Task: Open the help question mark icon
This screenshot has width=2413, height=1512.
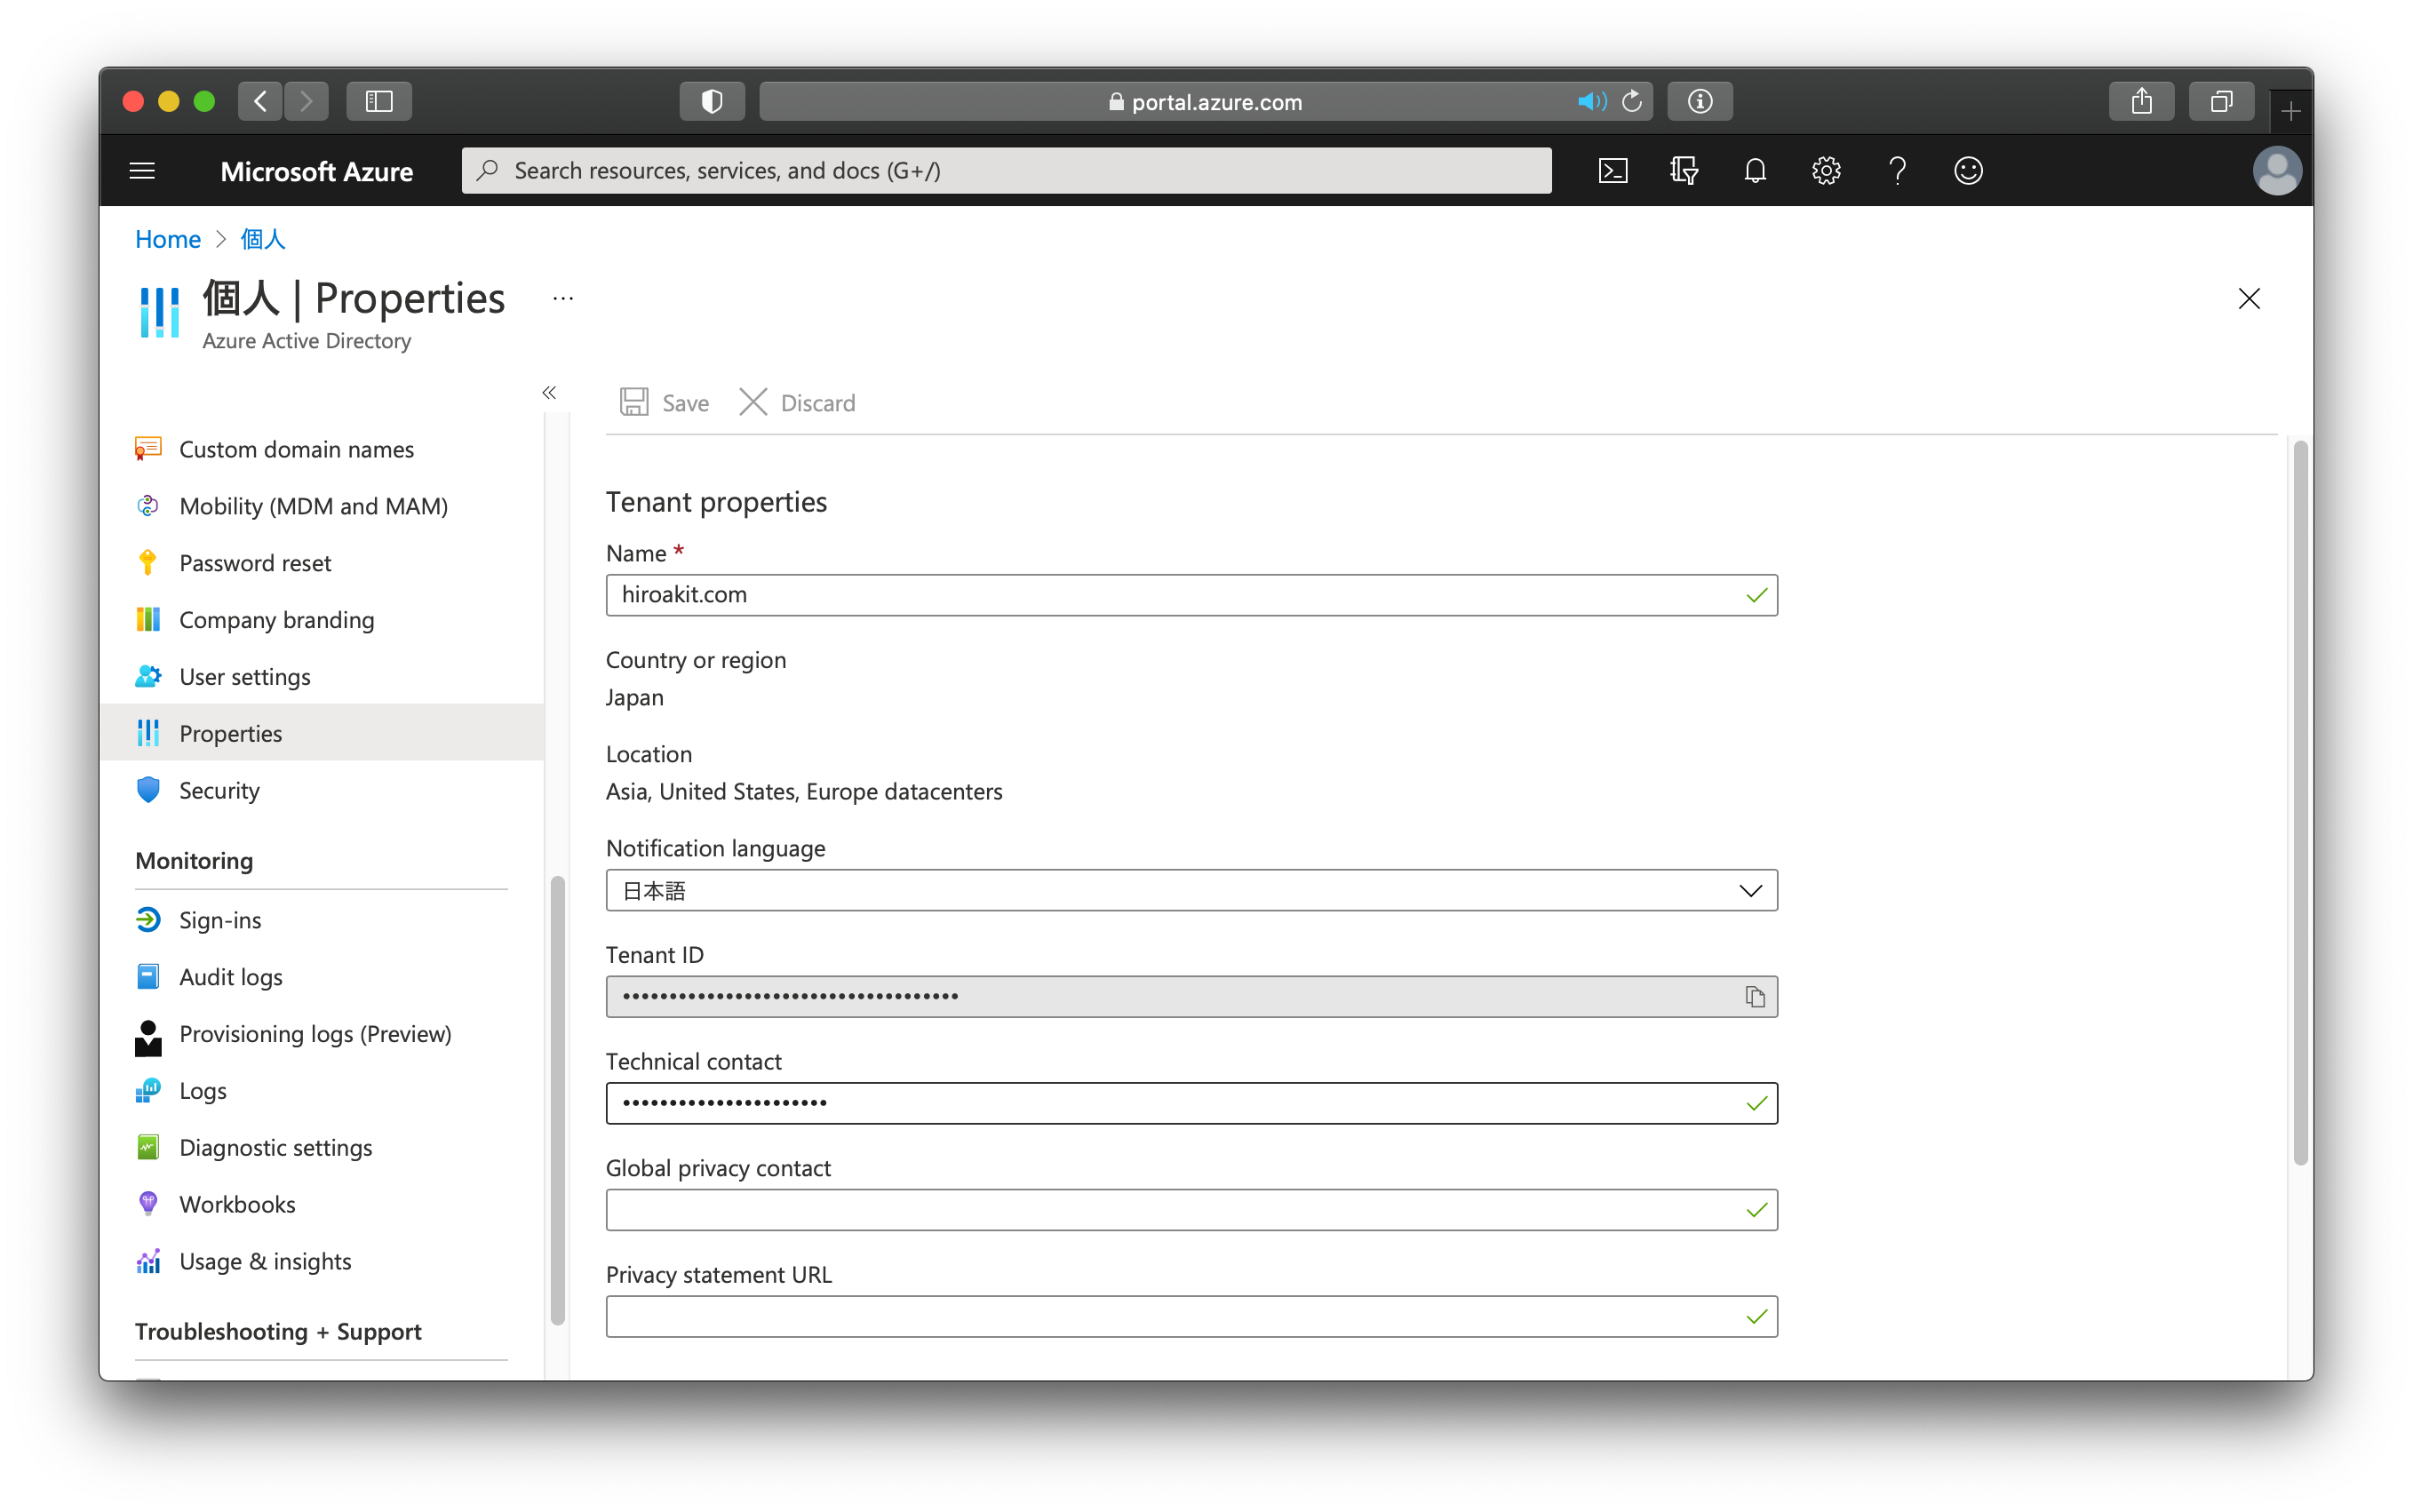Action: pyautogui.click(x=1897, y=171)
